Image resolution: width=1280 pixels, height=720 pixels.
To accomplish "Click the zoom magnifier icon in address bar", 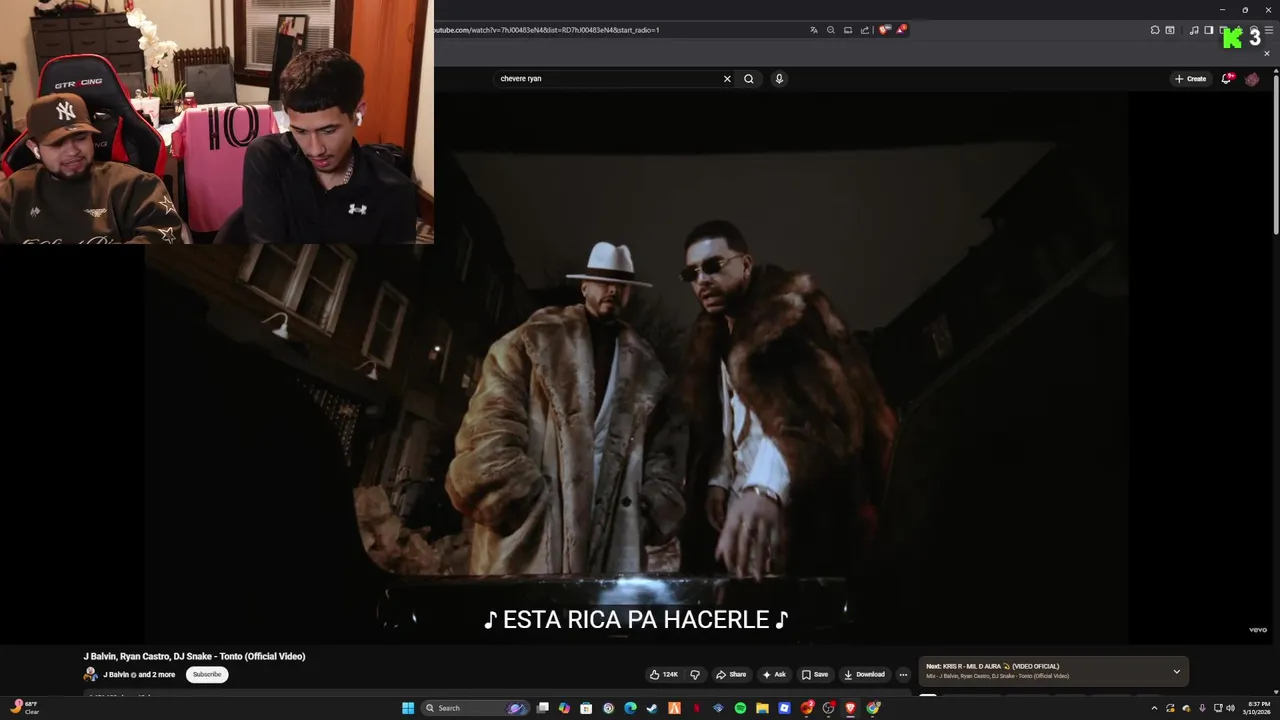I will (x=831, y=30).
